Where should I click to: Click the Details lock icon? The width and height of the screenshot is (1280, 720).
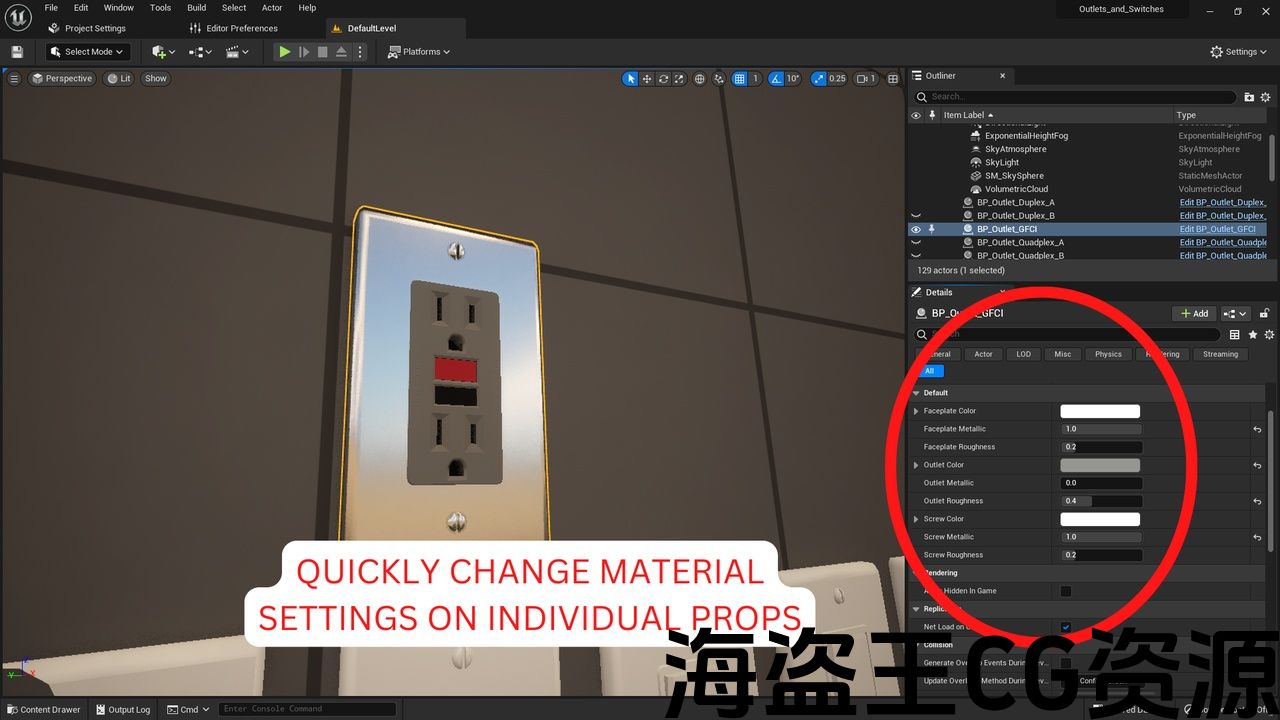coord(1266,313)
